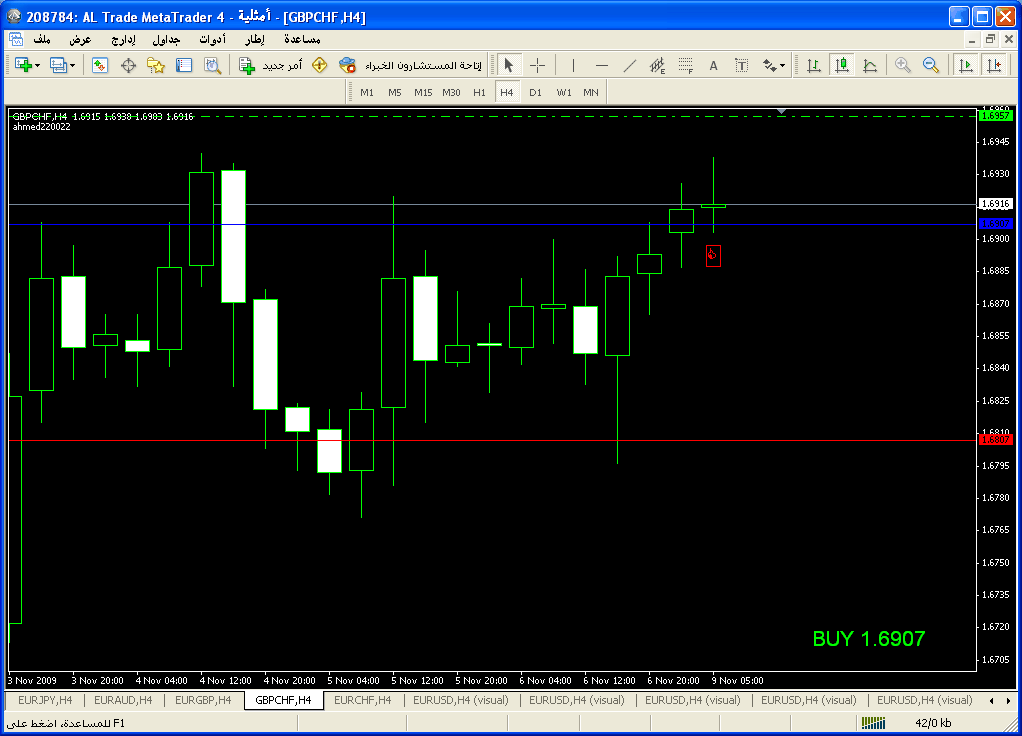
Task: Click the chart shift triangle marker at top
Action: (781, 112)
